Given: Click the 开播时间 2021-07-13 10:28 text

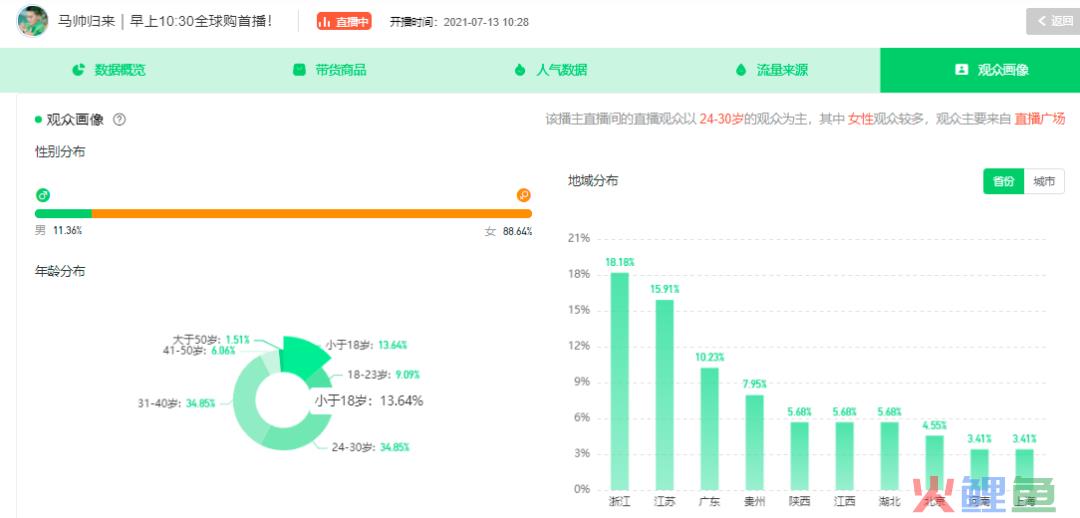Looking at the screenshot, I should coord(459,22).
